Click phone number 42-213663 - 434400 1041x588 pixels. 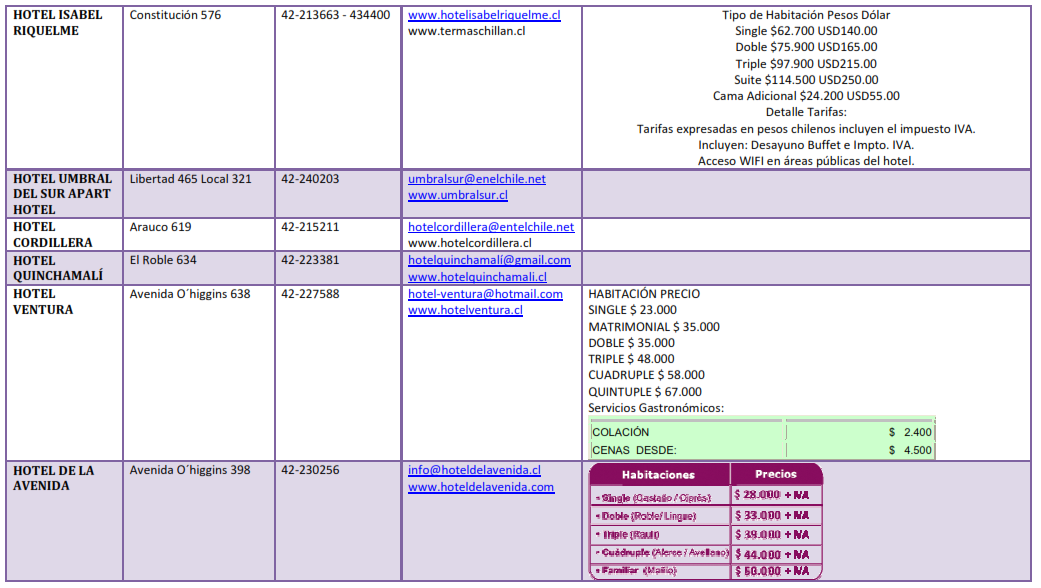click(335, 15)
